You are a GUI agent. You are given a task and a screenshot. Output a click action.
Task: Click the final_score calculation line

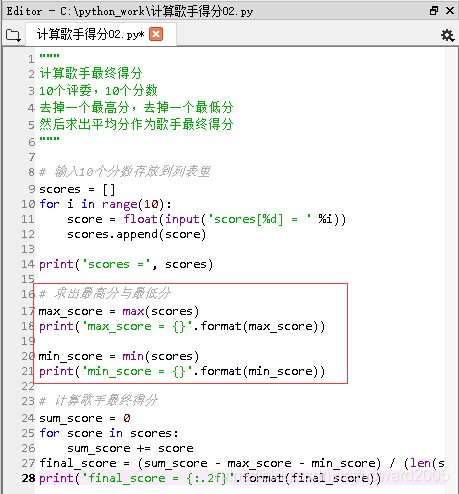pyautogui.click(x=242, y=463)
